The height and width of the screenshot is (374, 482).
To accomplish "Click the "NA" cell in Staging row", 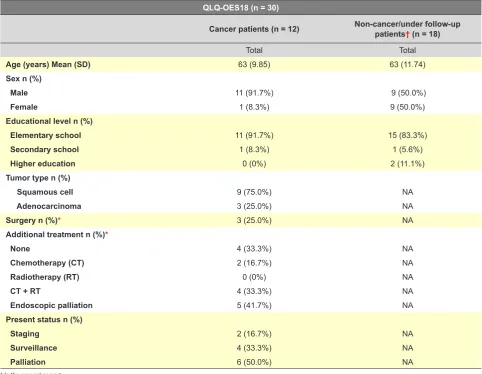I will pyautogui.click(x=407, y=334).
